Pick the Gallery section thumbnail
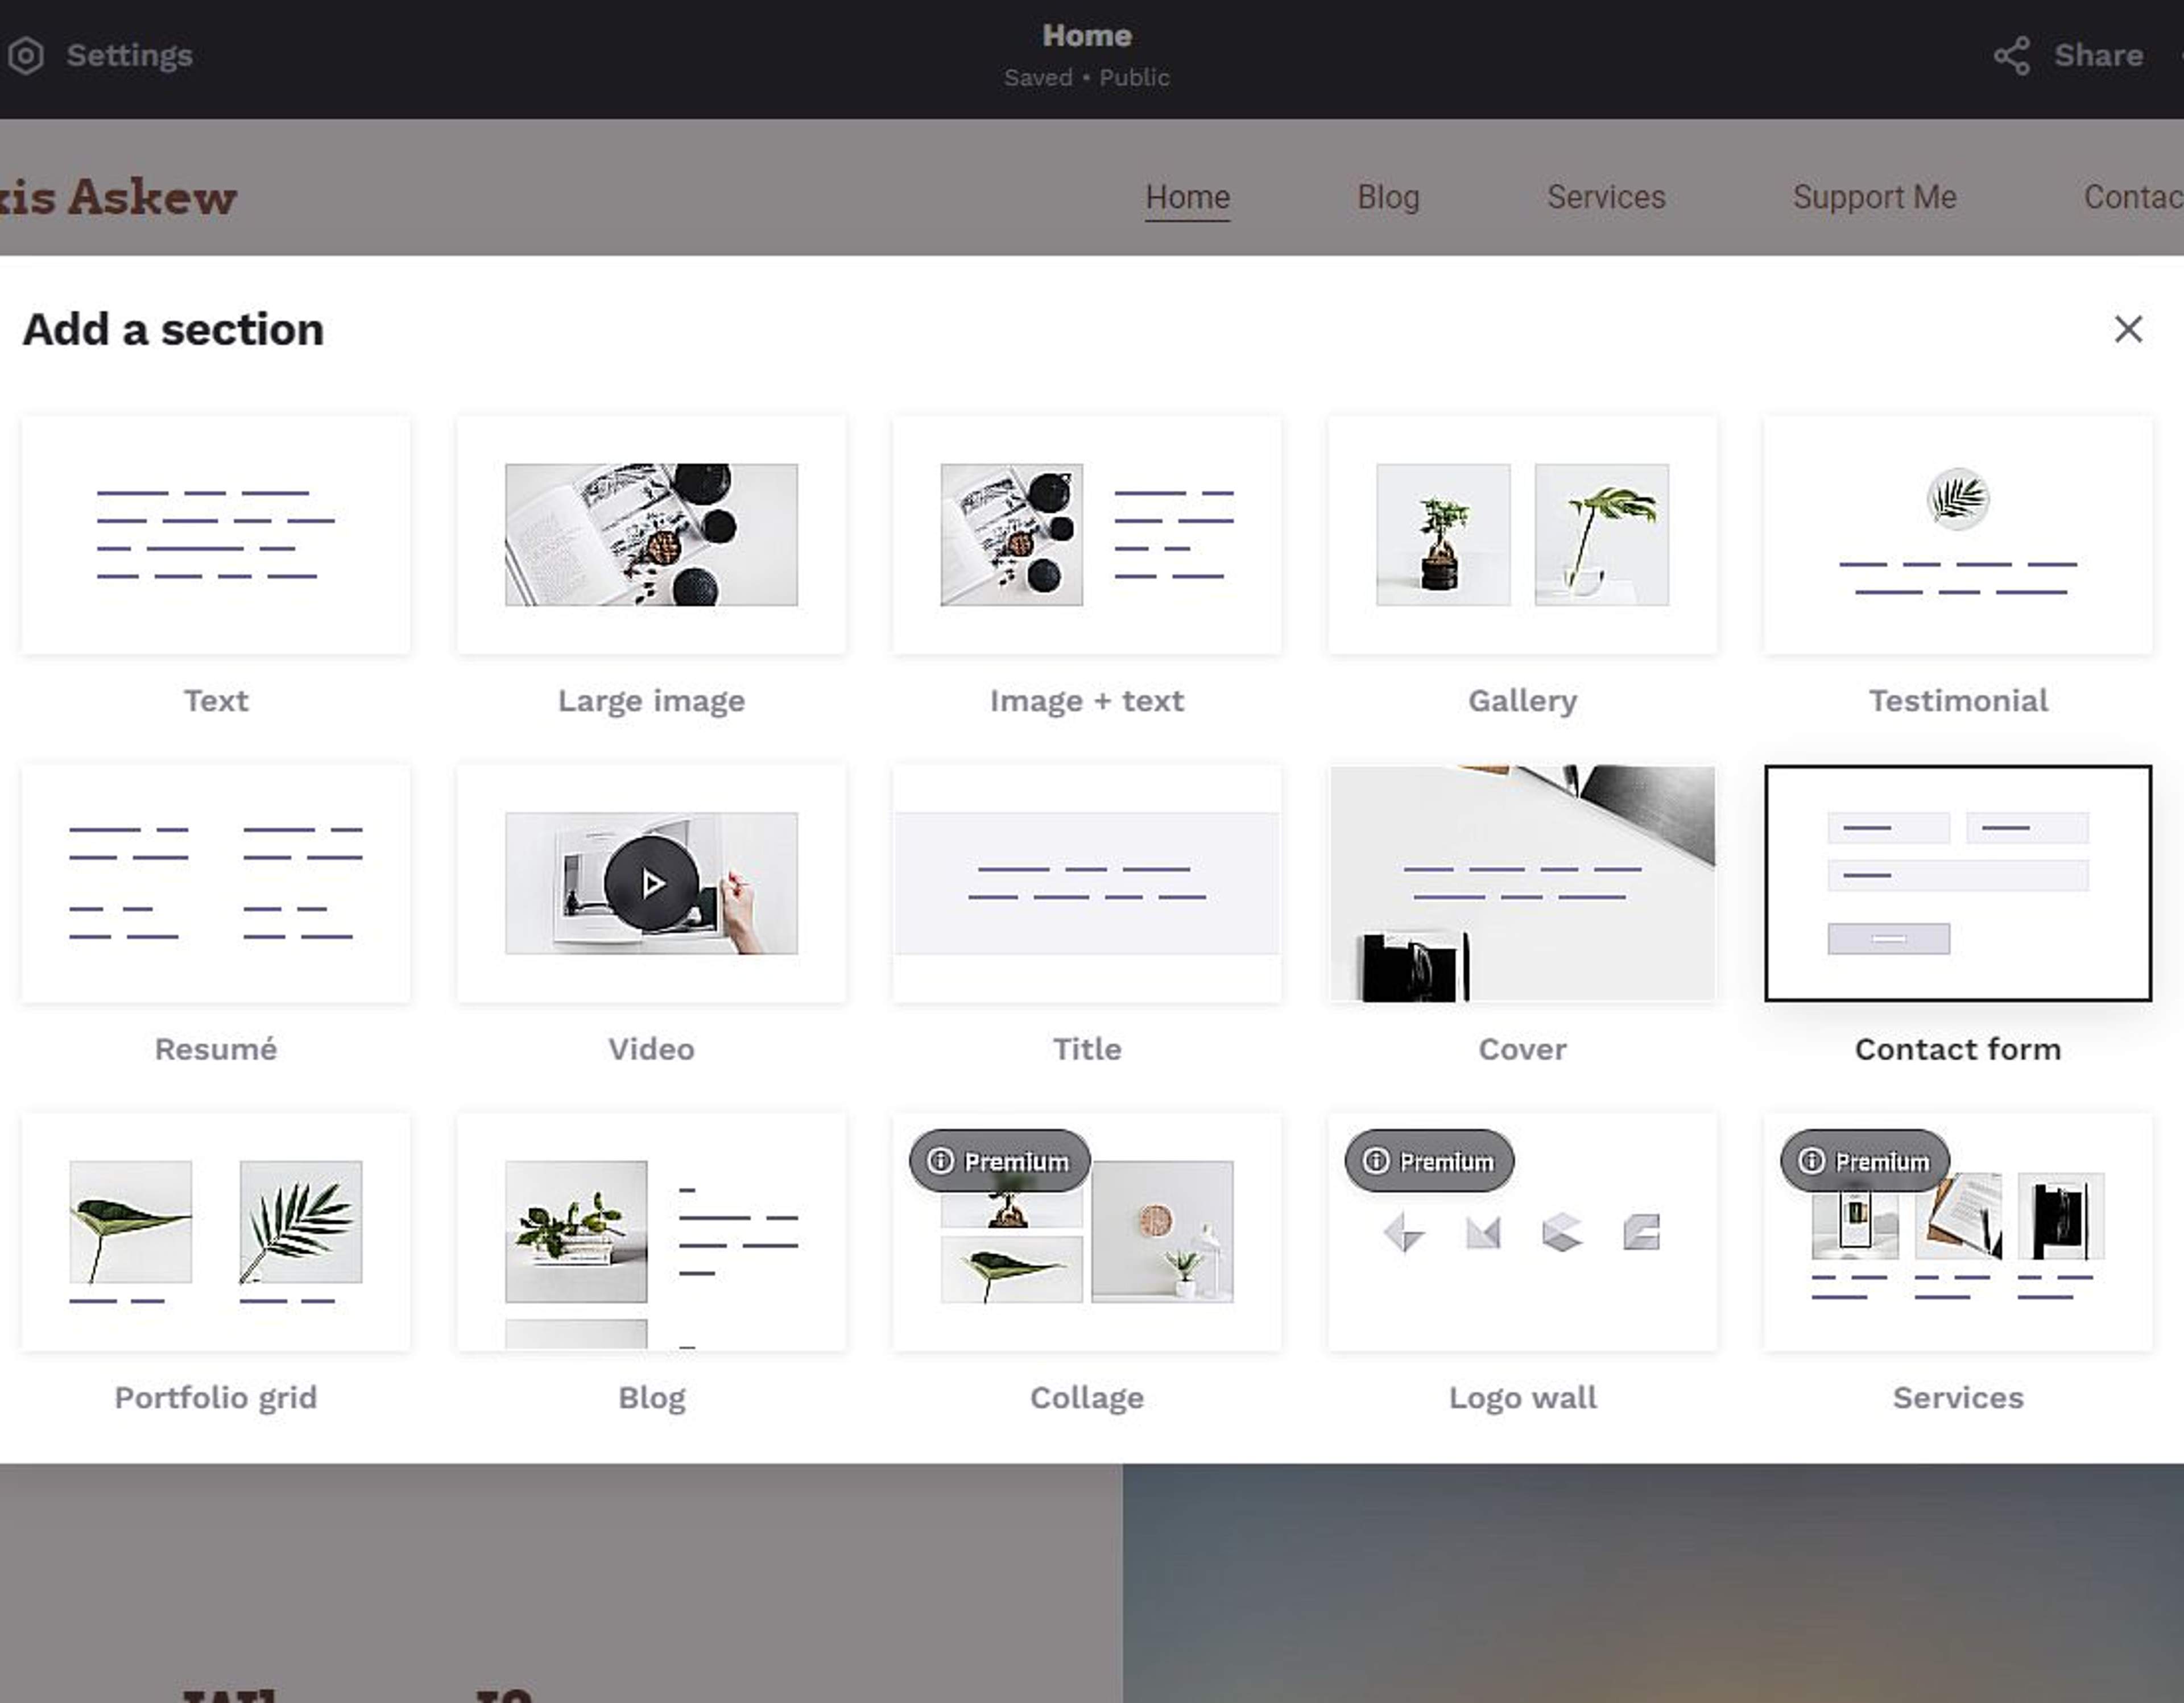 coord(1522,536)
